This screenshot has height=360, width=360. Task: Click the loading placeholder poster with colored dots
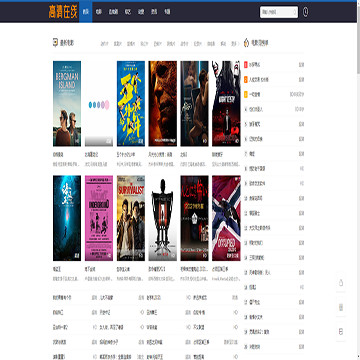click(x=99, y=103)
